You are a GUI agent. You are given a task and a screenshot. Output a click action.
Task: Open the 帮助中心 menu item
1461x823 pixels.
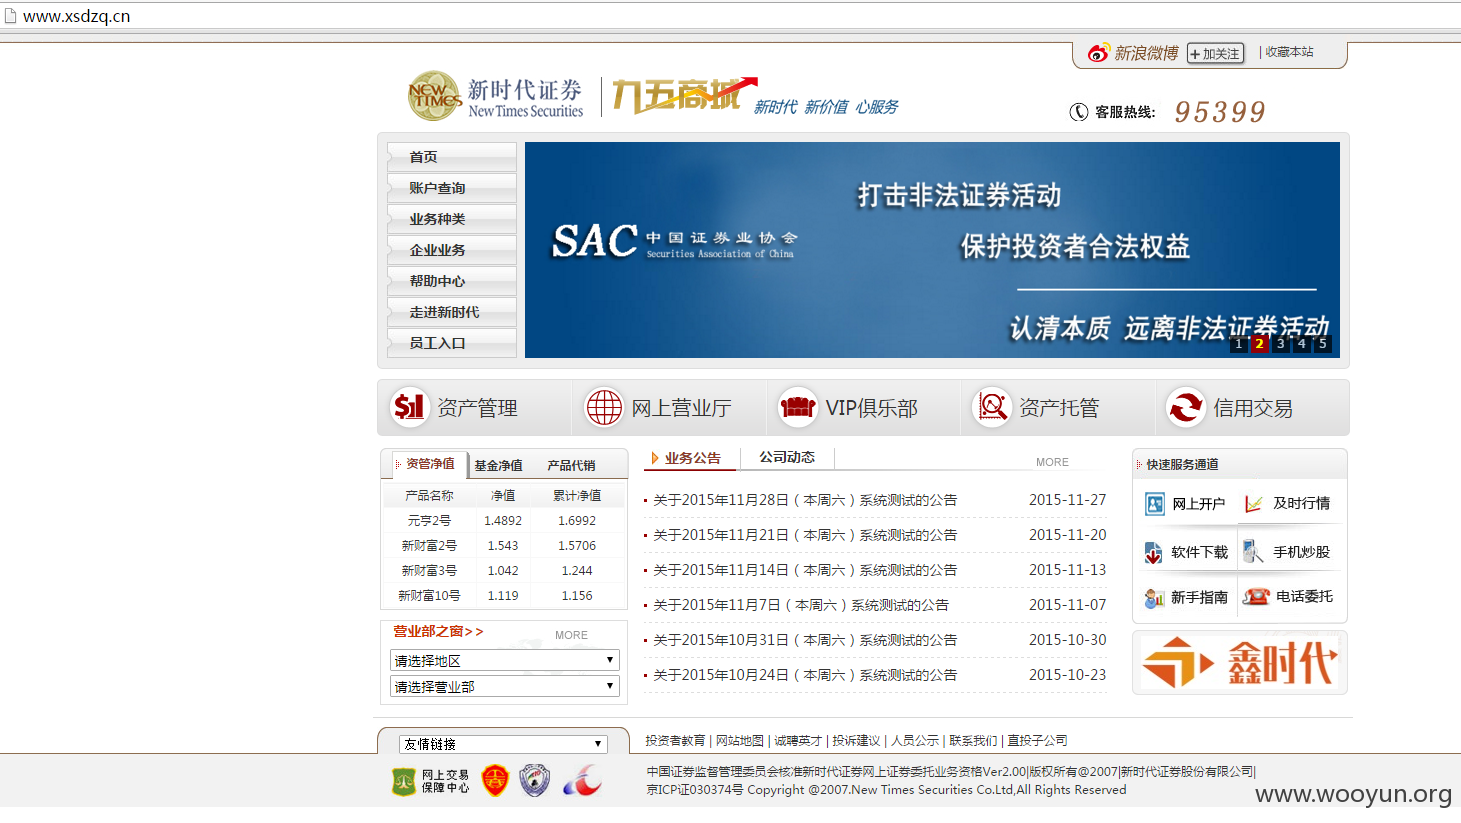tap(452, 281)
